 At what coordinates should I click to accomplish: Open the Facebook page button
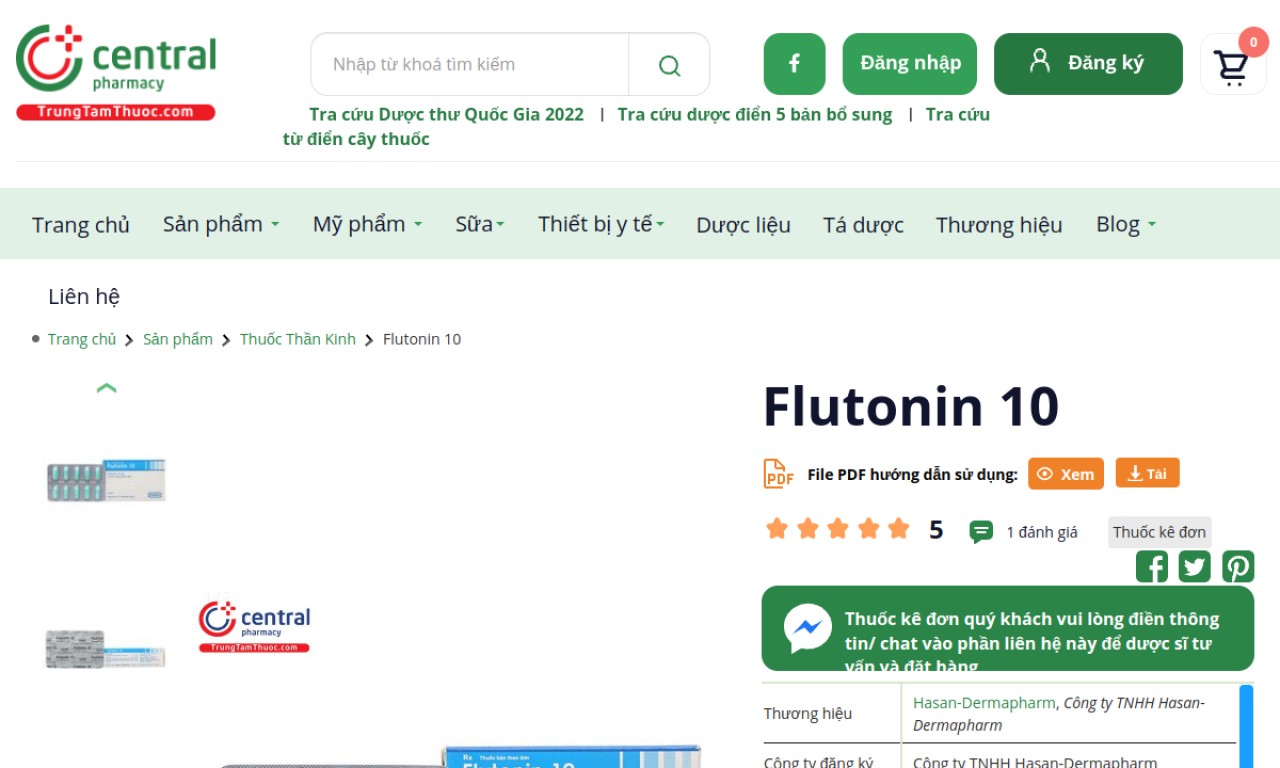tap(794, 64)
